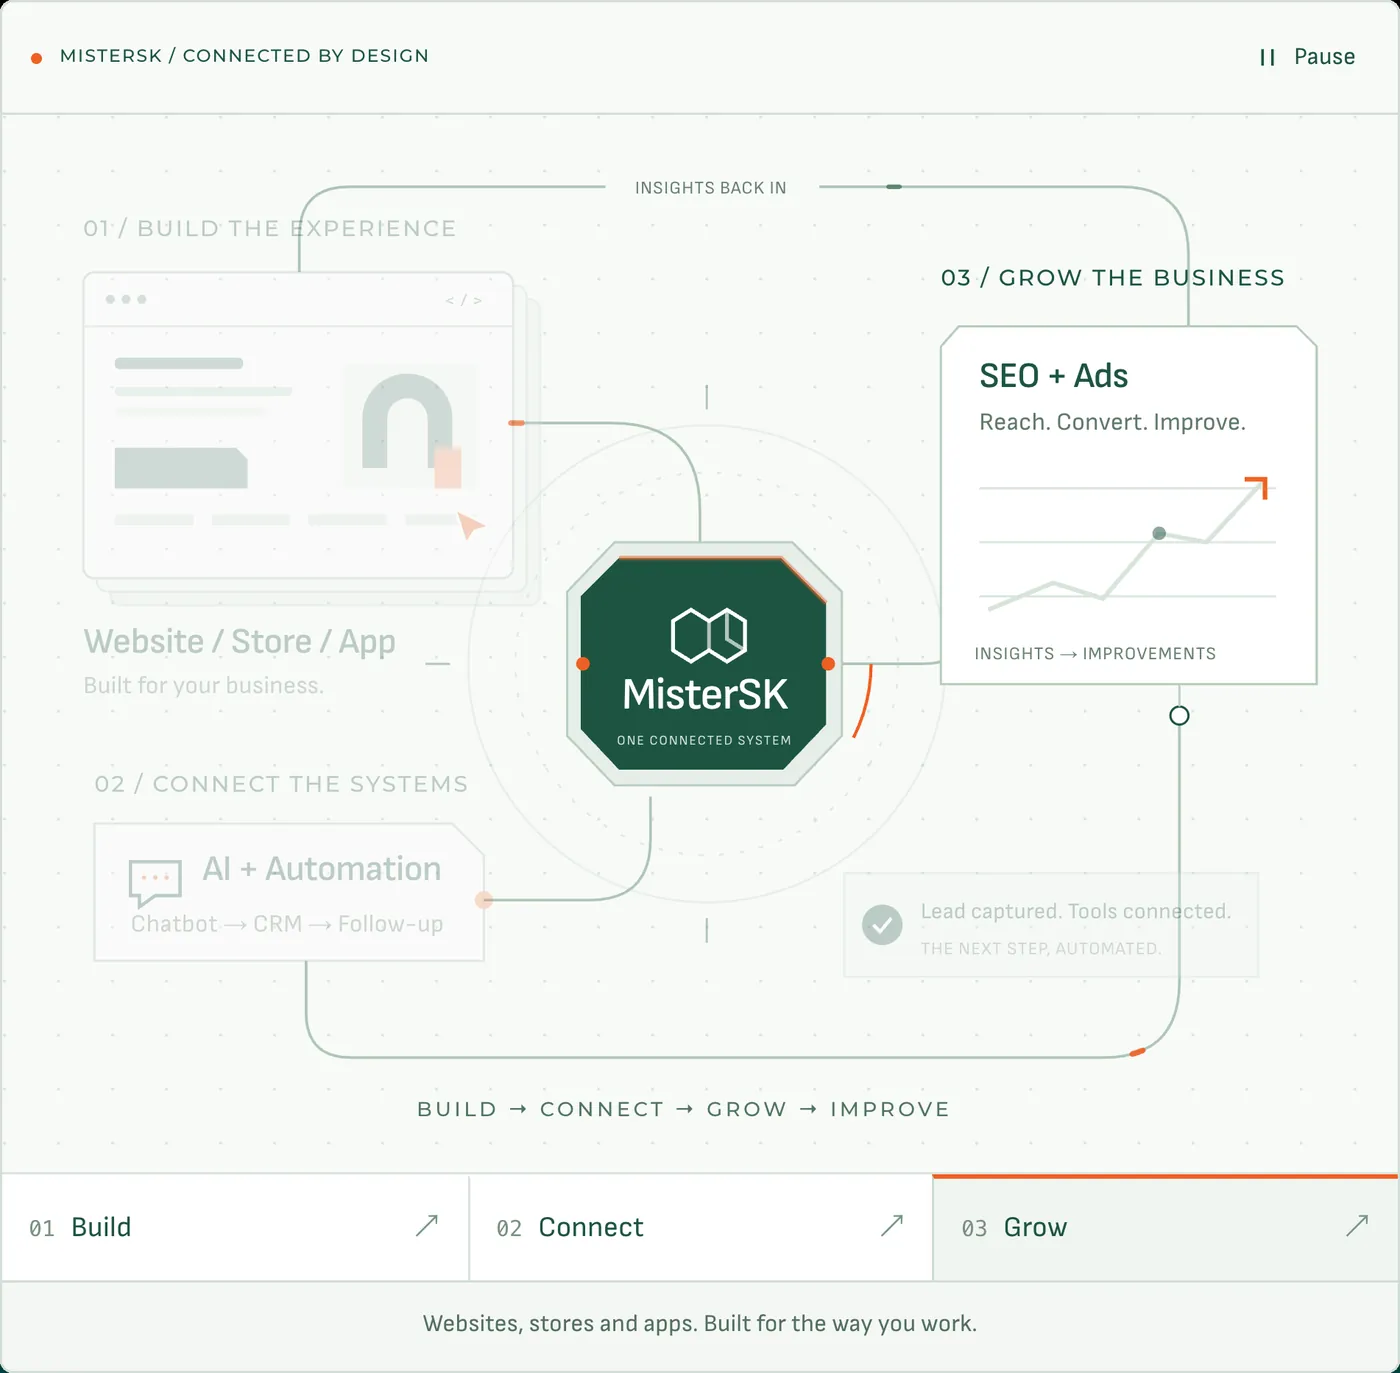
Task: Click the MisterSK central hub badge
Action: (x=705, y=664)
